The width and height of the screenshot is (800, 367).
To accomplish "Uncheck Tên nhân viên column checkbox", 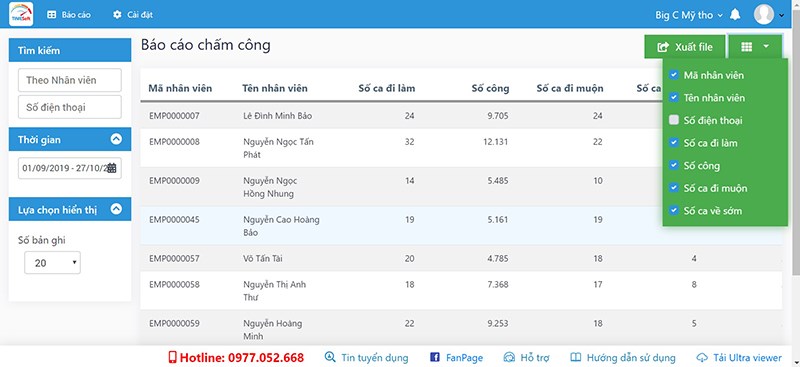I will 673,97.
